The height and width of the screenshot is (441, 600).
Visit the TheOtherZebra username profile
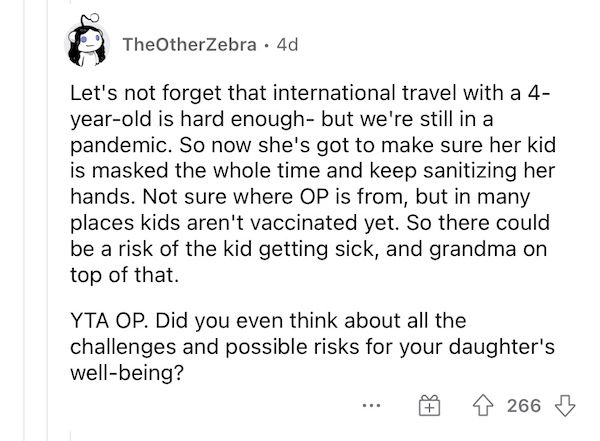click(189, 45)
